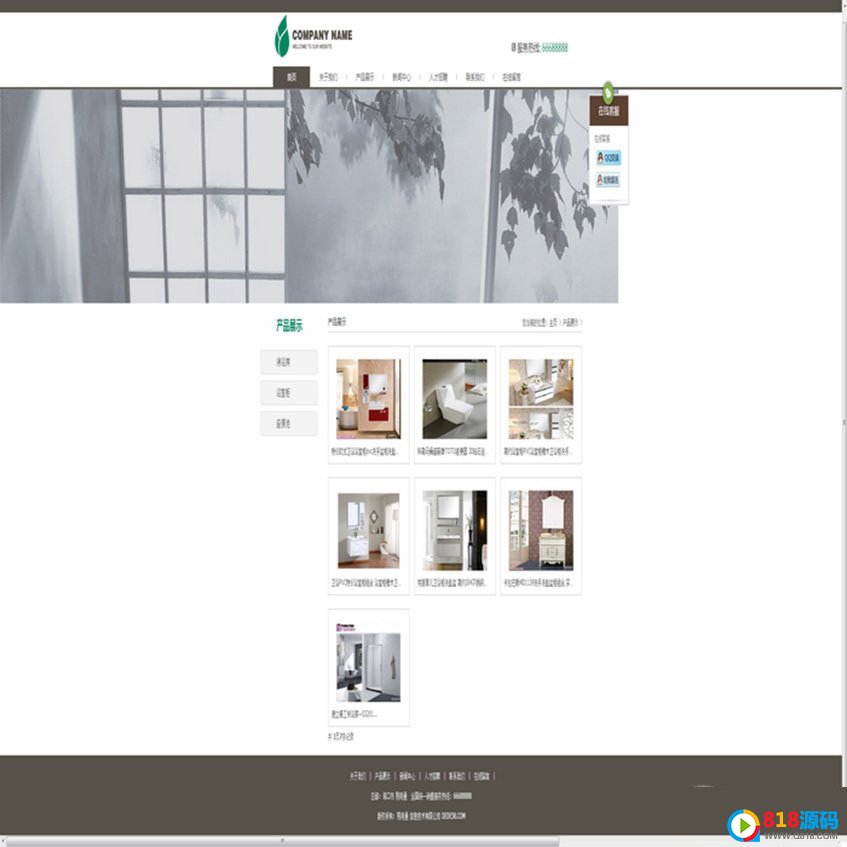
Task: Click the title under the European-style vanity product
Action: (x=539, y=583)
